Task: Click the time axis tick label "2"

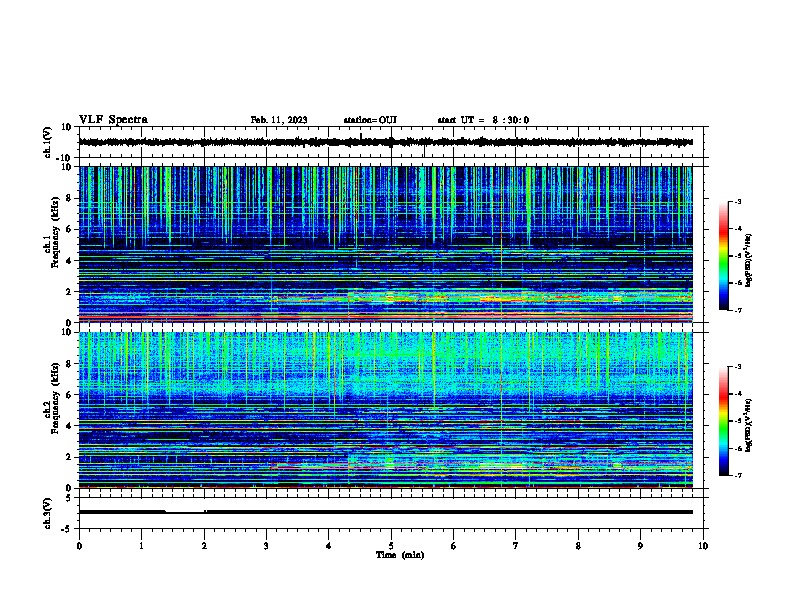Action: (x=204, y=546)
